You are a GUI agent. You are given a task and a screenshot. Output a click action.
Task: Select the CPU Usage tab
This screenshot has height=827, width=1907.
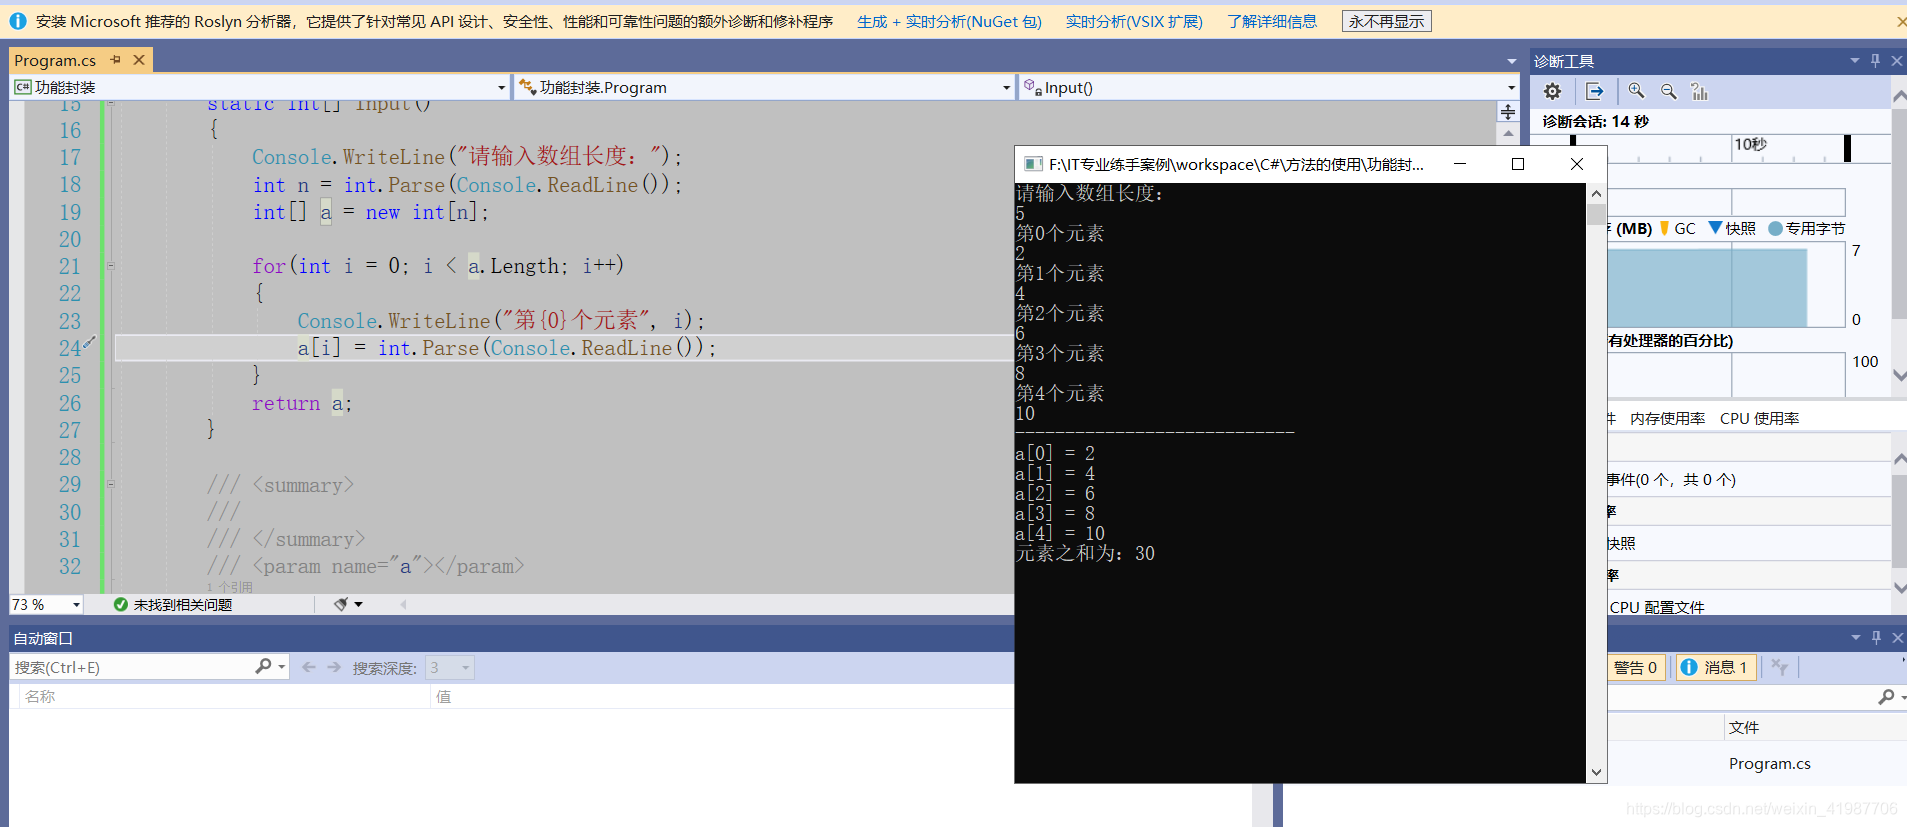(1759, 419)
